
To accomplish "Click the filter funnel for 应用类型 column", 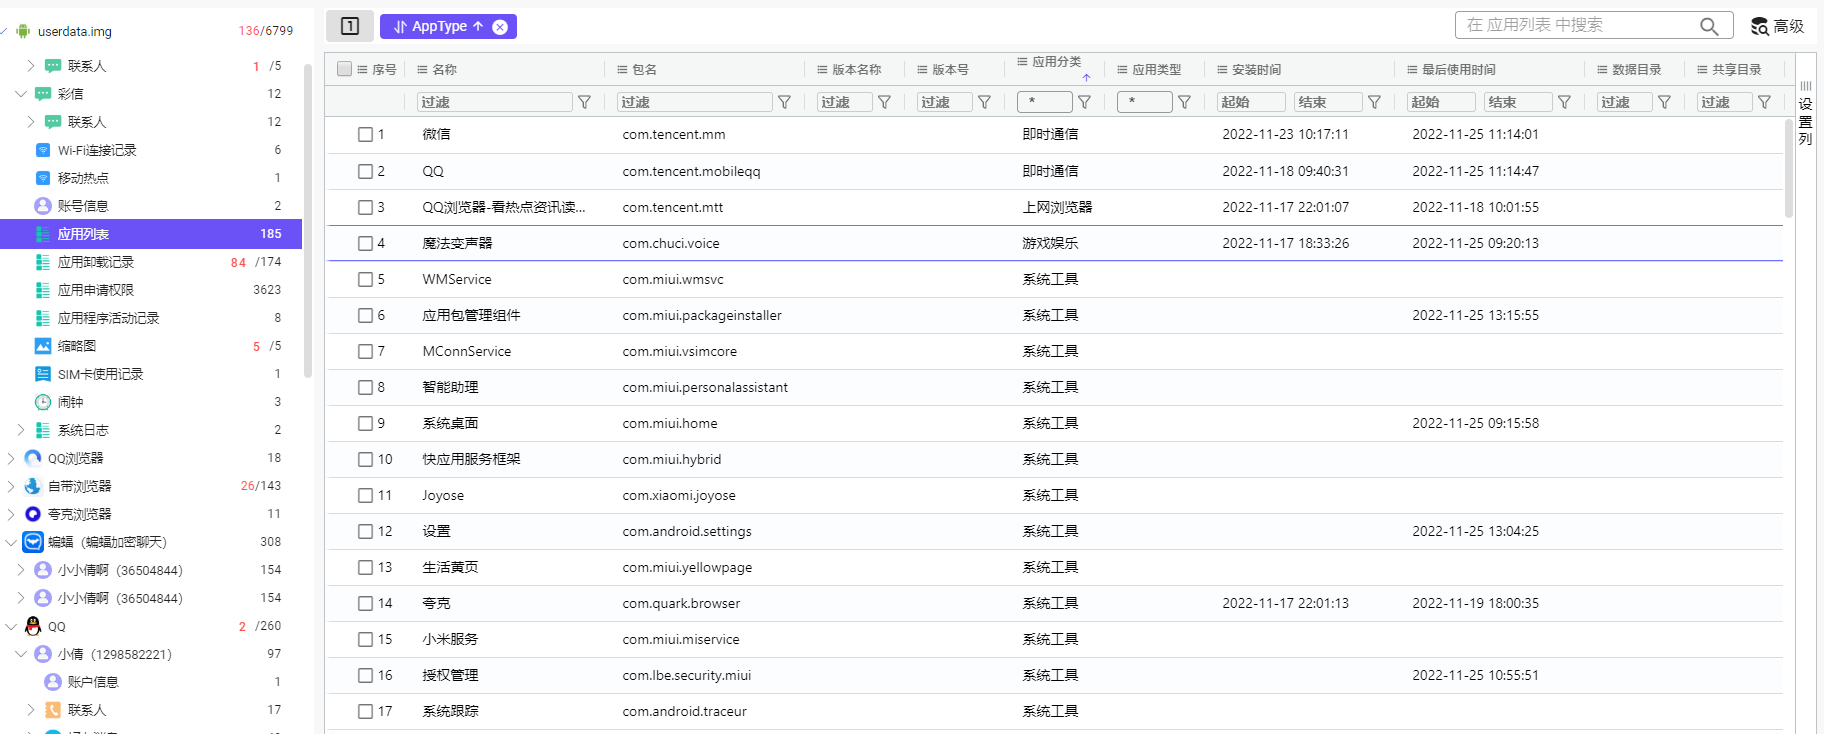I will 1185,102.
